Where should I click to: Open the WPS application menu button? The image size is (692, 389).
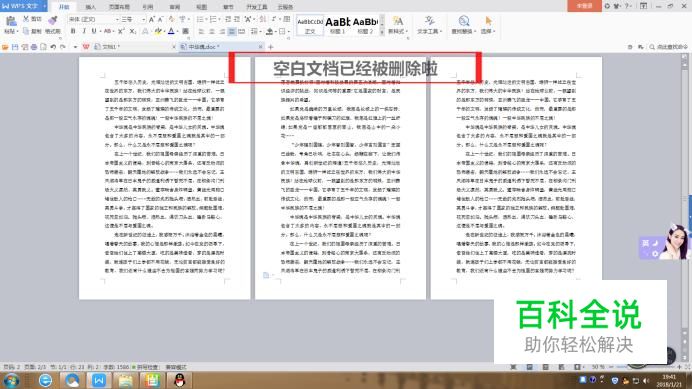pyautogui.click(x=23, y=6)
